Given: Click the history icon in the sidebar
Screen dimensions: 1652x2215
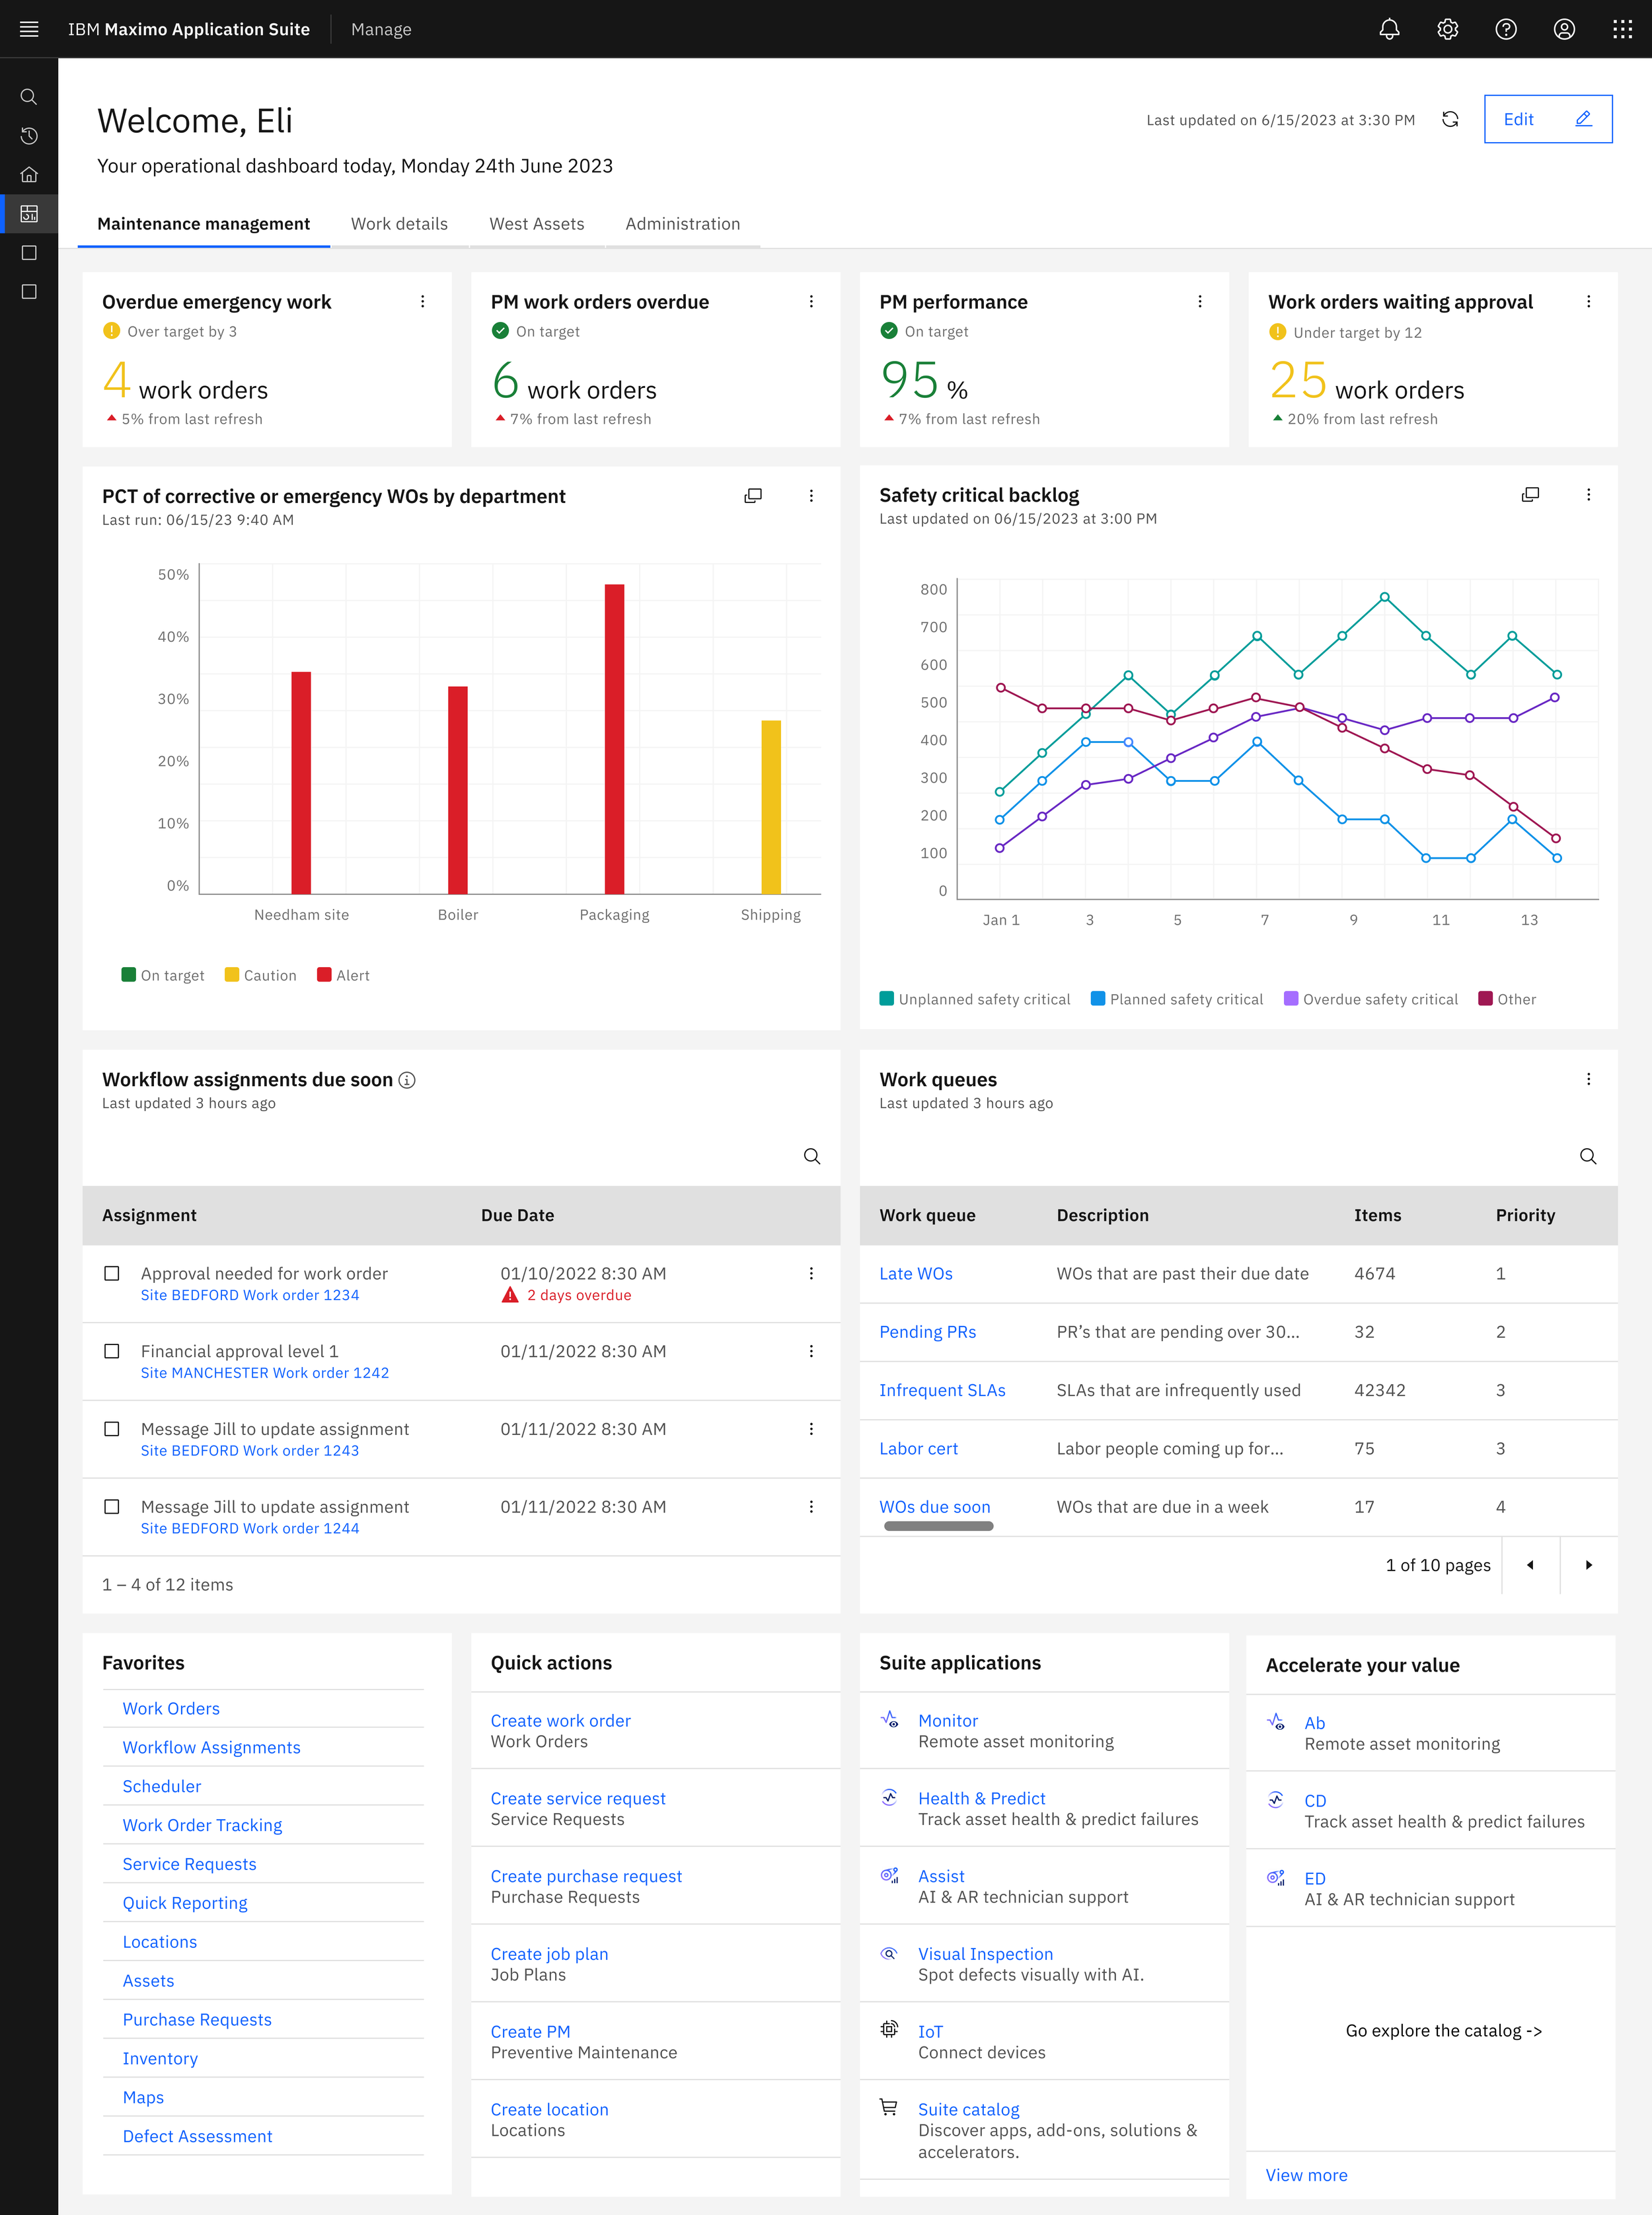Looking at the screenshot, I should [28, 136].
